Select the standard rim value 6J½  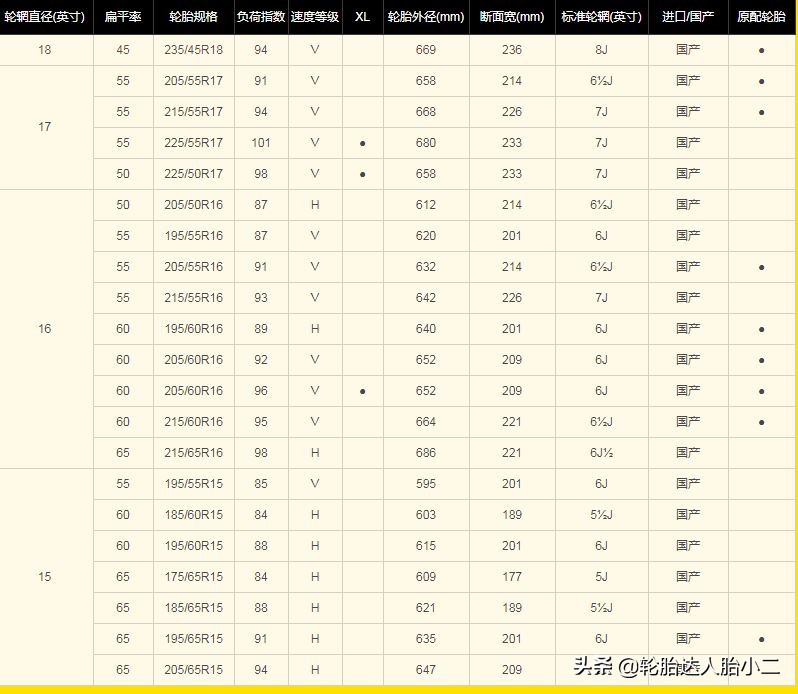[x=602, y=453]
